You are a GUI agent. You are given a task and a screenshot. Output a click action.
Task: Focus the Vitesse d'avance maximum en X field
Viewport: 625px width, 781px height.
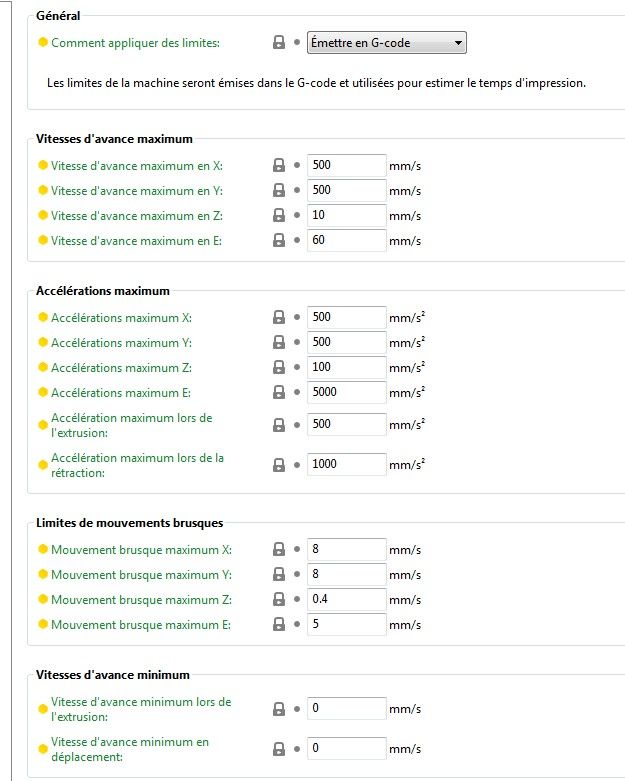(x=346, y=165)
